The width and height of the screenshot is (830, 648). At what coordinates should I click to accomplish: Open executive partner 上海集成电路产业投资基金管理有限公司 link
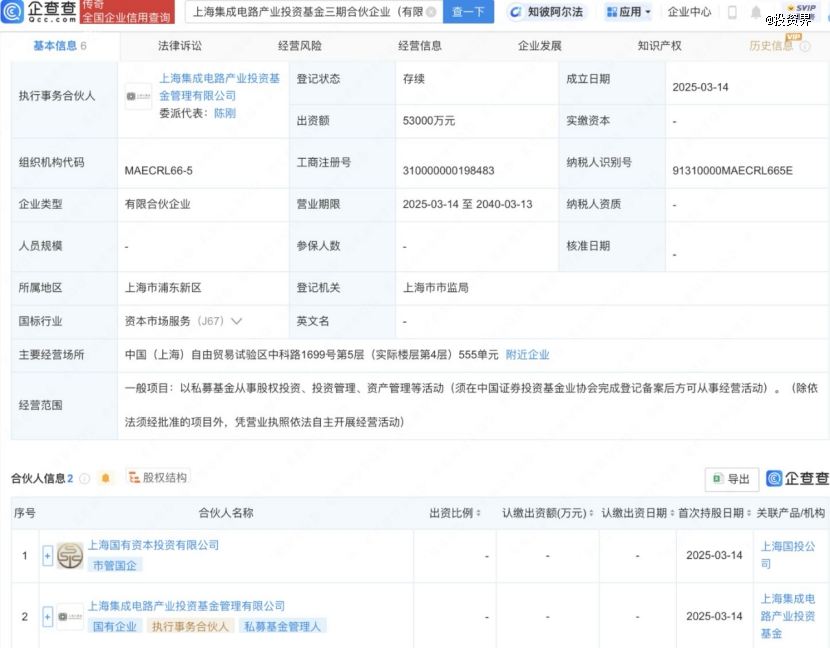(220, 87)
